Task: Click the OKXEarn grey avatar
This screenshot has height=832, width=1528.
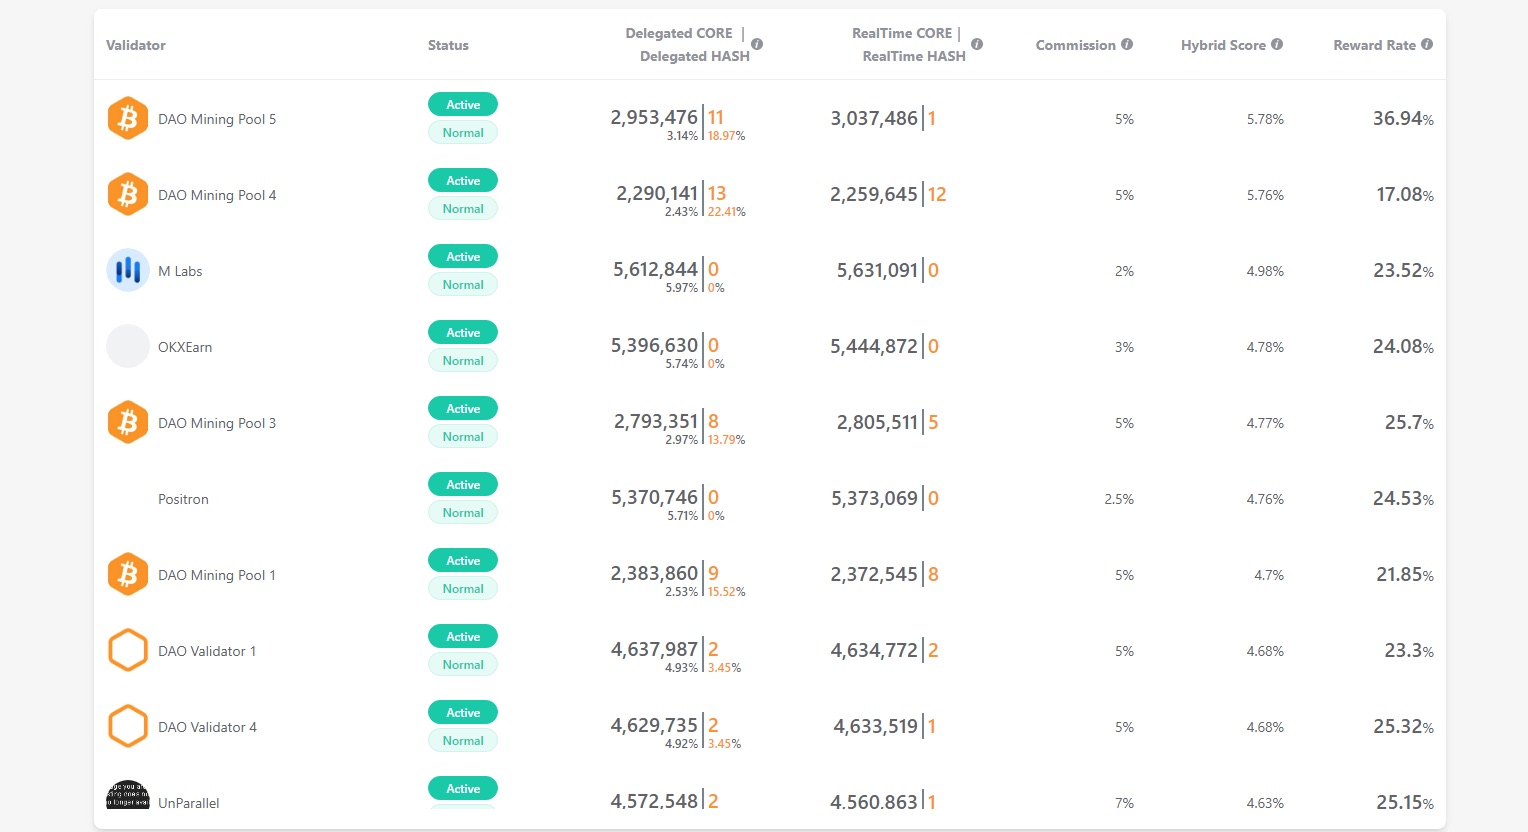Action: click(x=128, y=346)
